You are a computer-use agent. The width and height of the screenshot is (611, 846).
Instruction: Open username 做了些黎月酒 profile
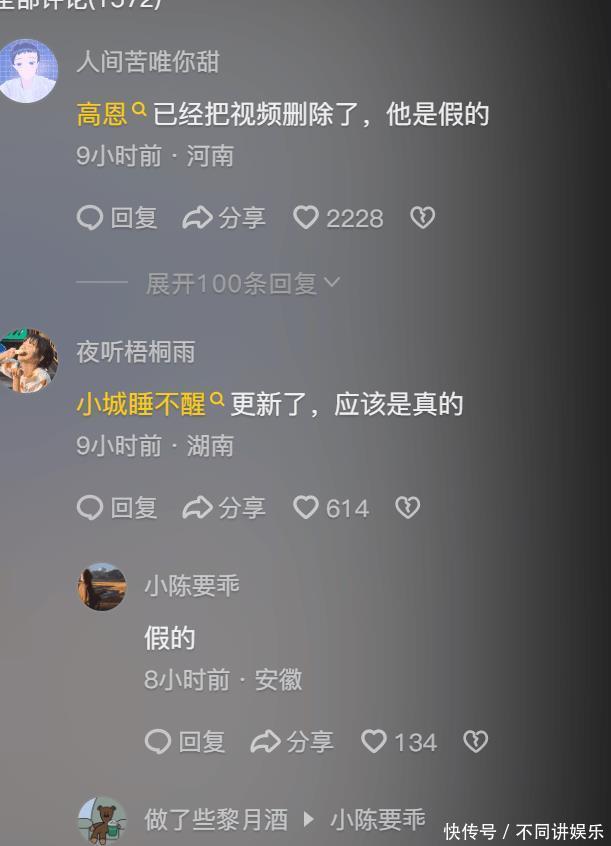click(x=216, y=820)
